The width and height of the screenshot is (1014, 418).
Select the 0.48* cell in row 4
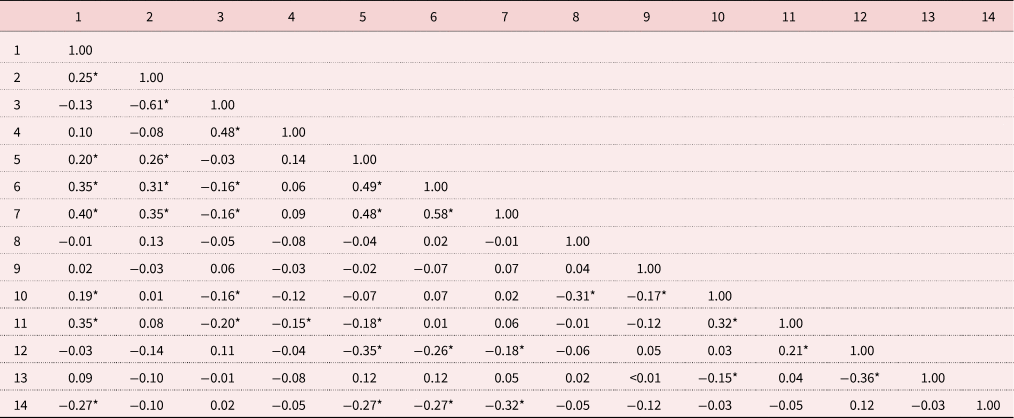(x=223, y=131)
